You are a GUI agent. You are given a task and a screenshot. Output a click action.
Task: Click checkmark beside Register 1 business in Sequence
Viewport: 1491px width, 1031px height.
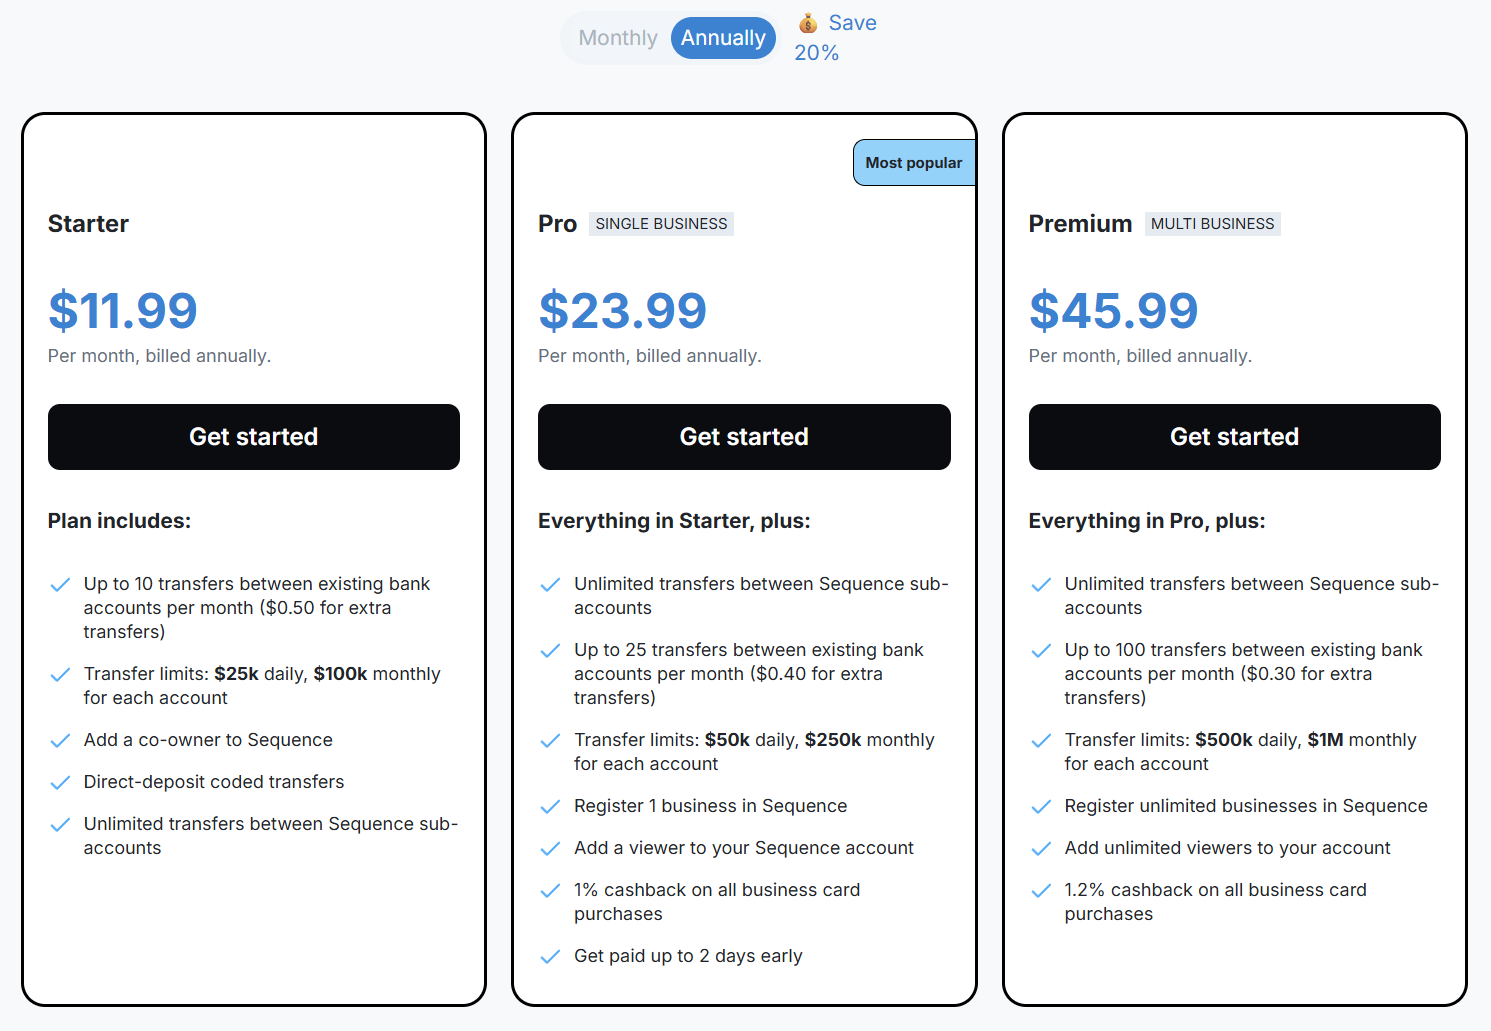point(550,807)
